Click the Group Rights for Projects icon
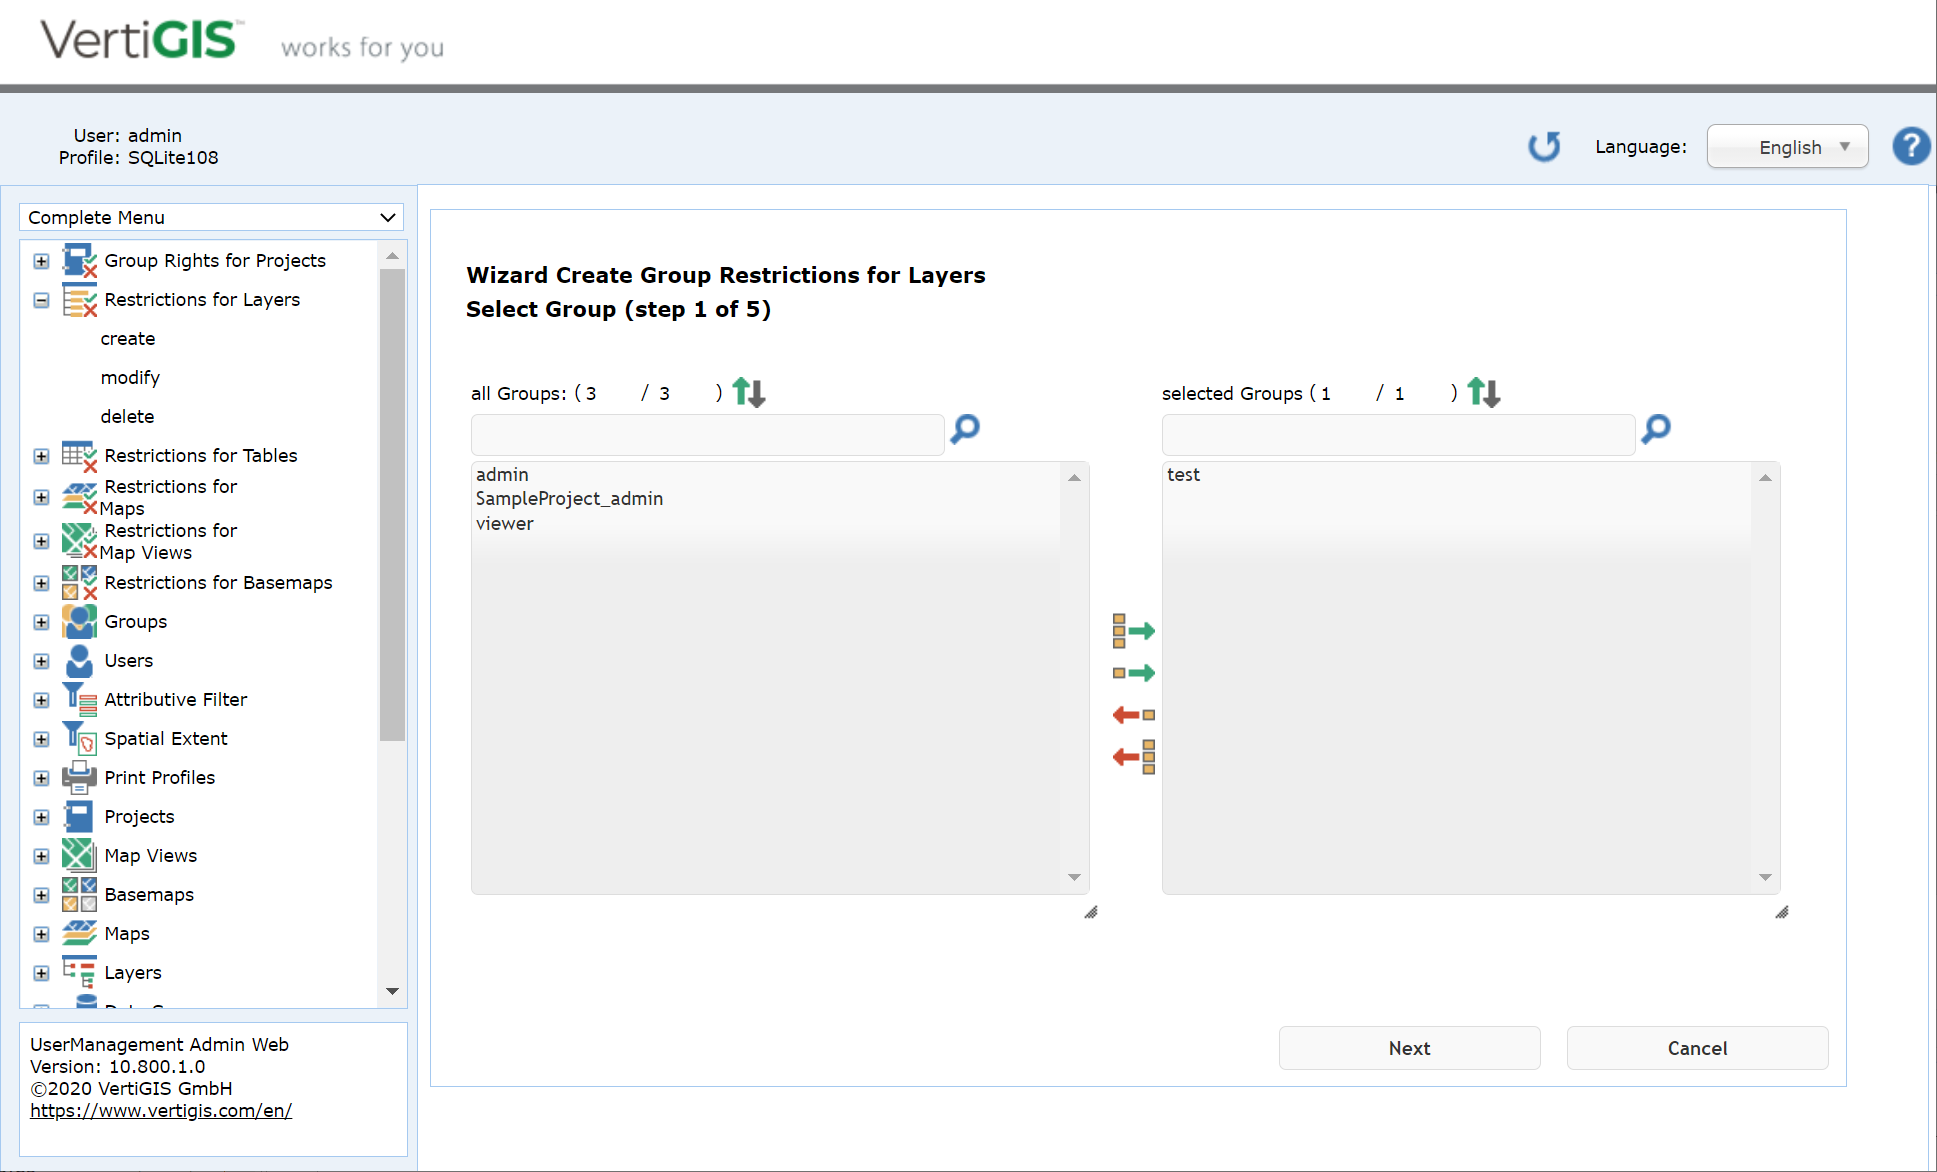 coord(78,260)
